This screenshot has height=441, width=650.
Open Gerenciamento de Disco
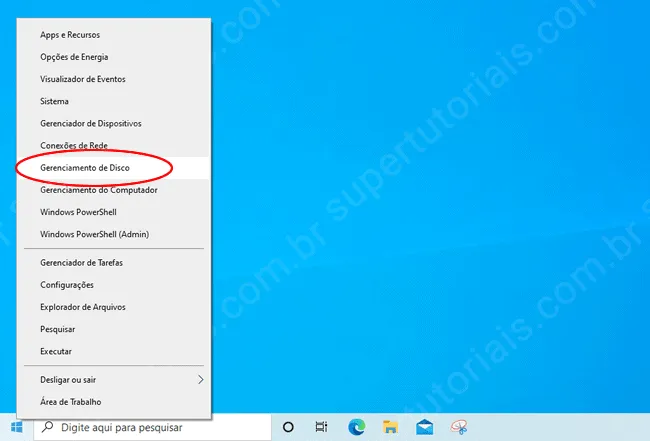pyautogui.click(x=114, y=168)
